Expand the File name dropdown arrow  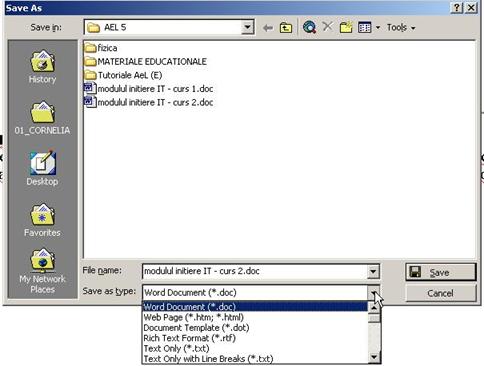coord(373,272)
